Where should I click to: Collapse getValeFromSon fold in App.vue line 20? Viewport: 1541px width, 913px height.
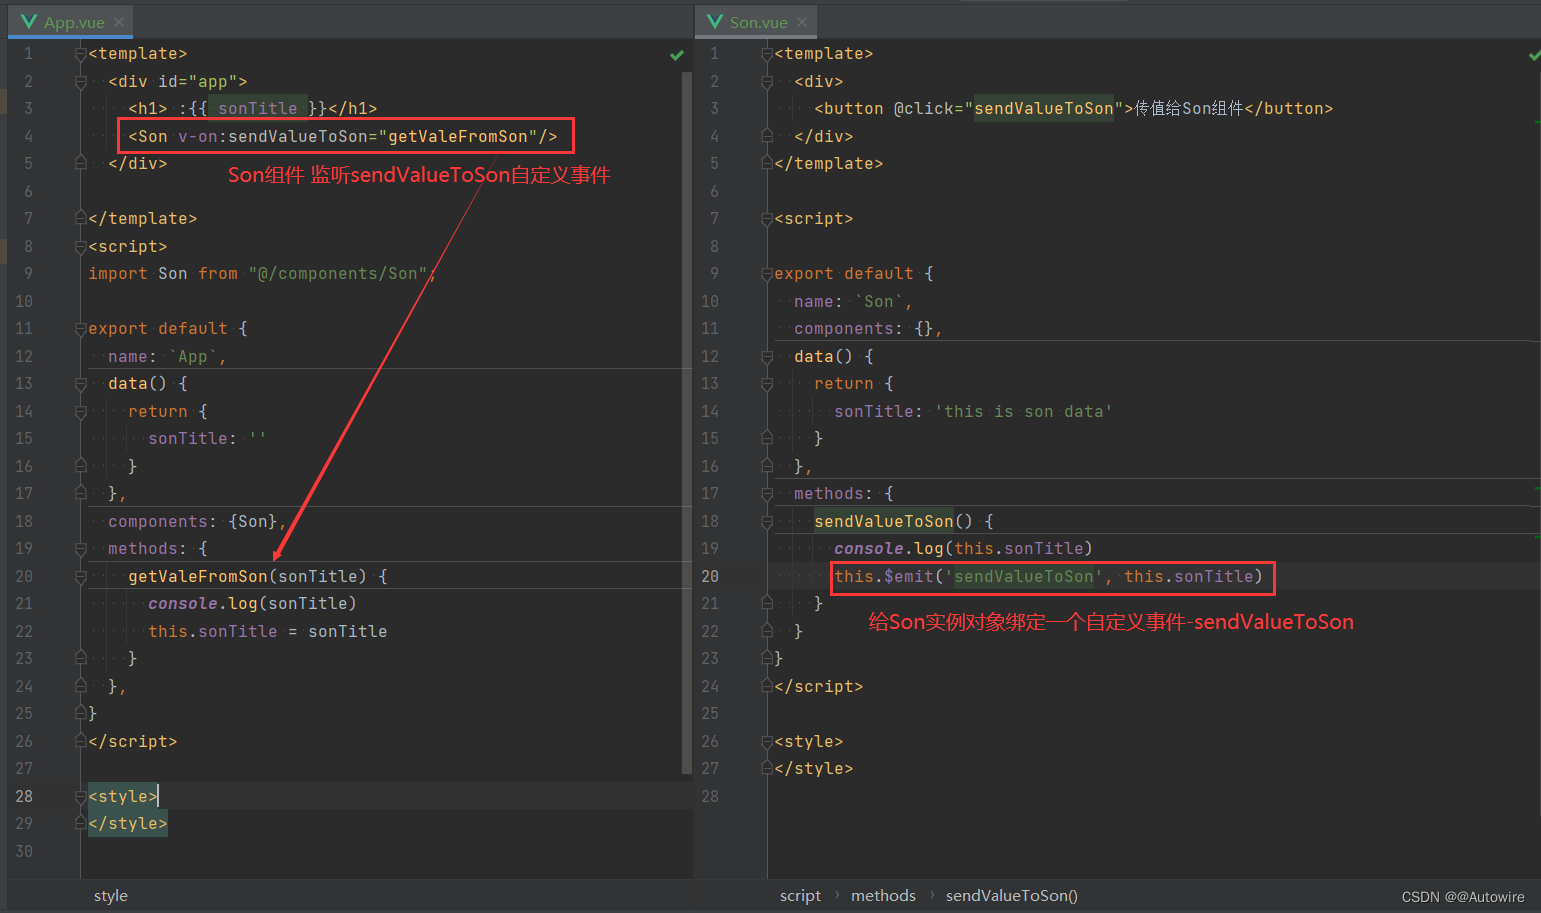pos(81,577)
